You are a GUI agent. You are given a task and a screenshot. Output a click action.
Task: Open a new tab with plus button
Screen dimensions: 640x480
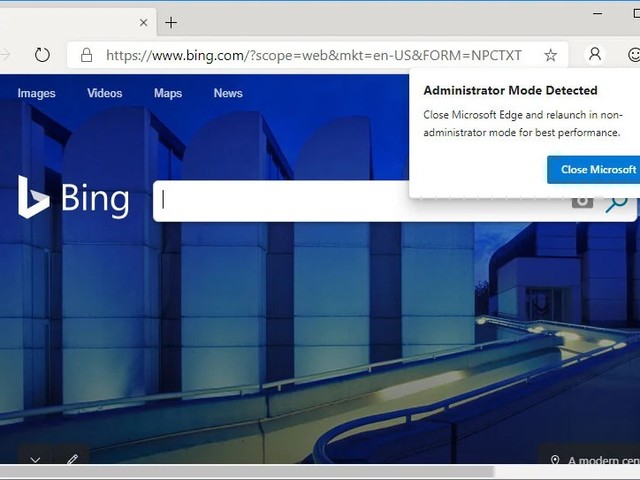(x=171, y=22)
